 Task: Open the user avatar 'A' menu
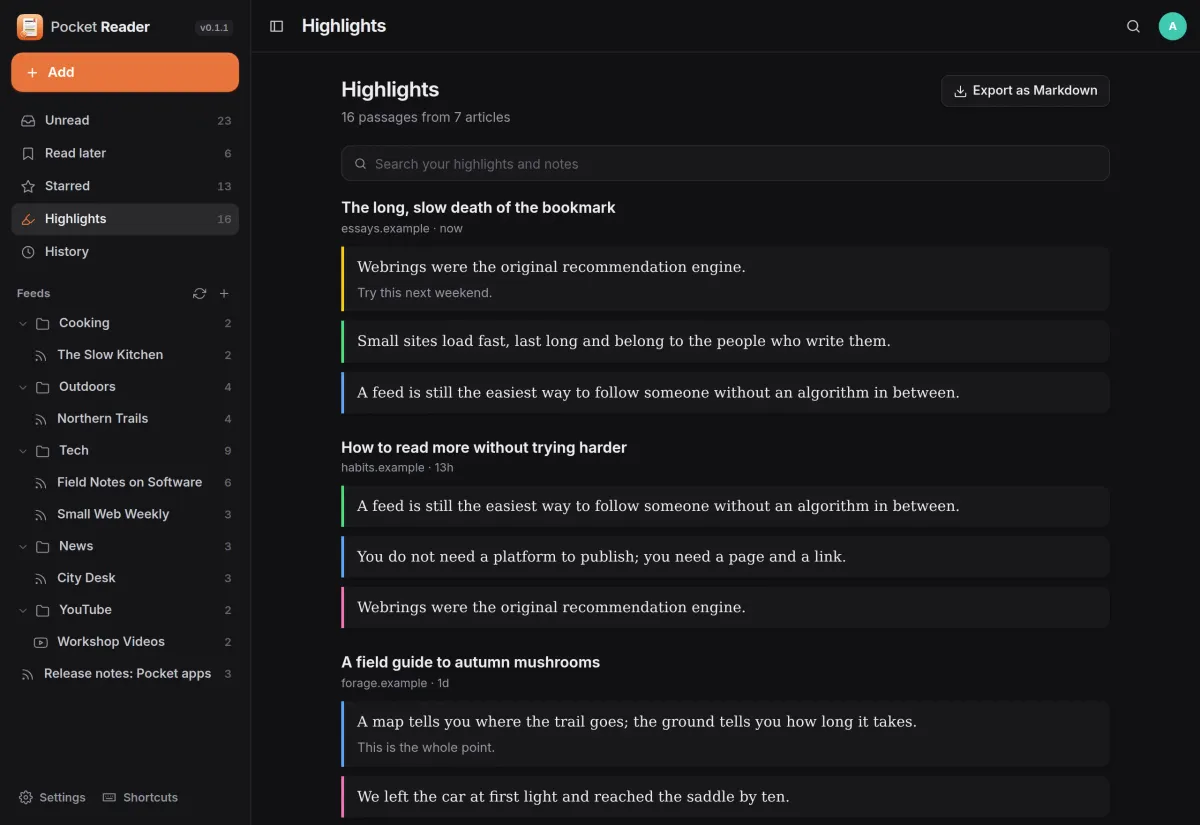coord(1172,26)
